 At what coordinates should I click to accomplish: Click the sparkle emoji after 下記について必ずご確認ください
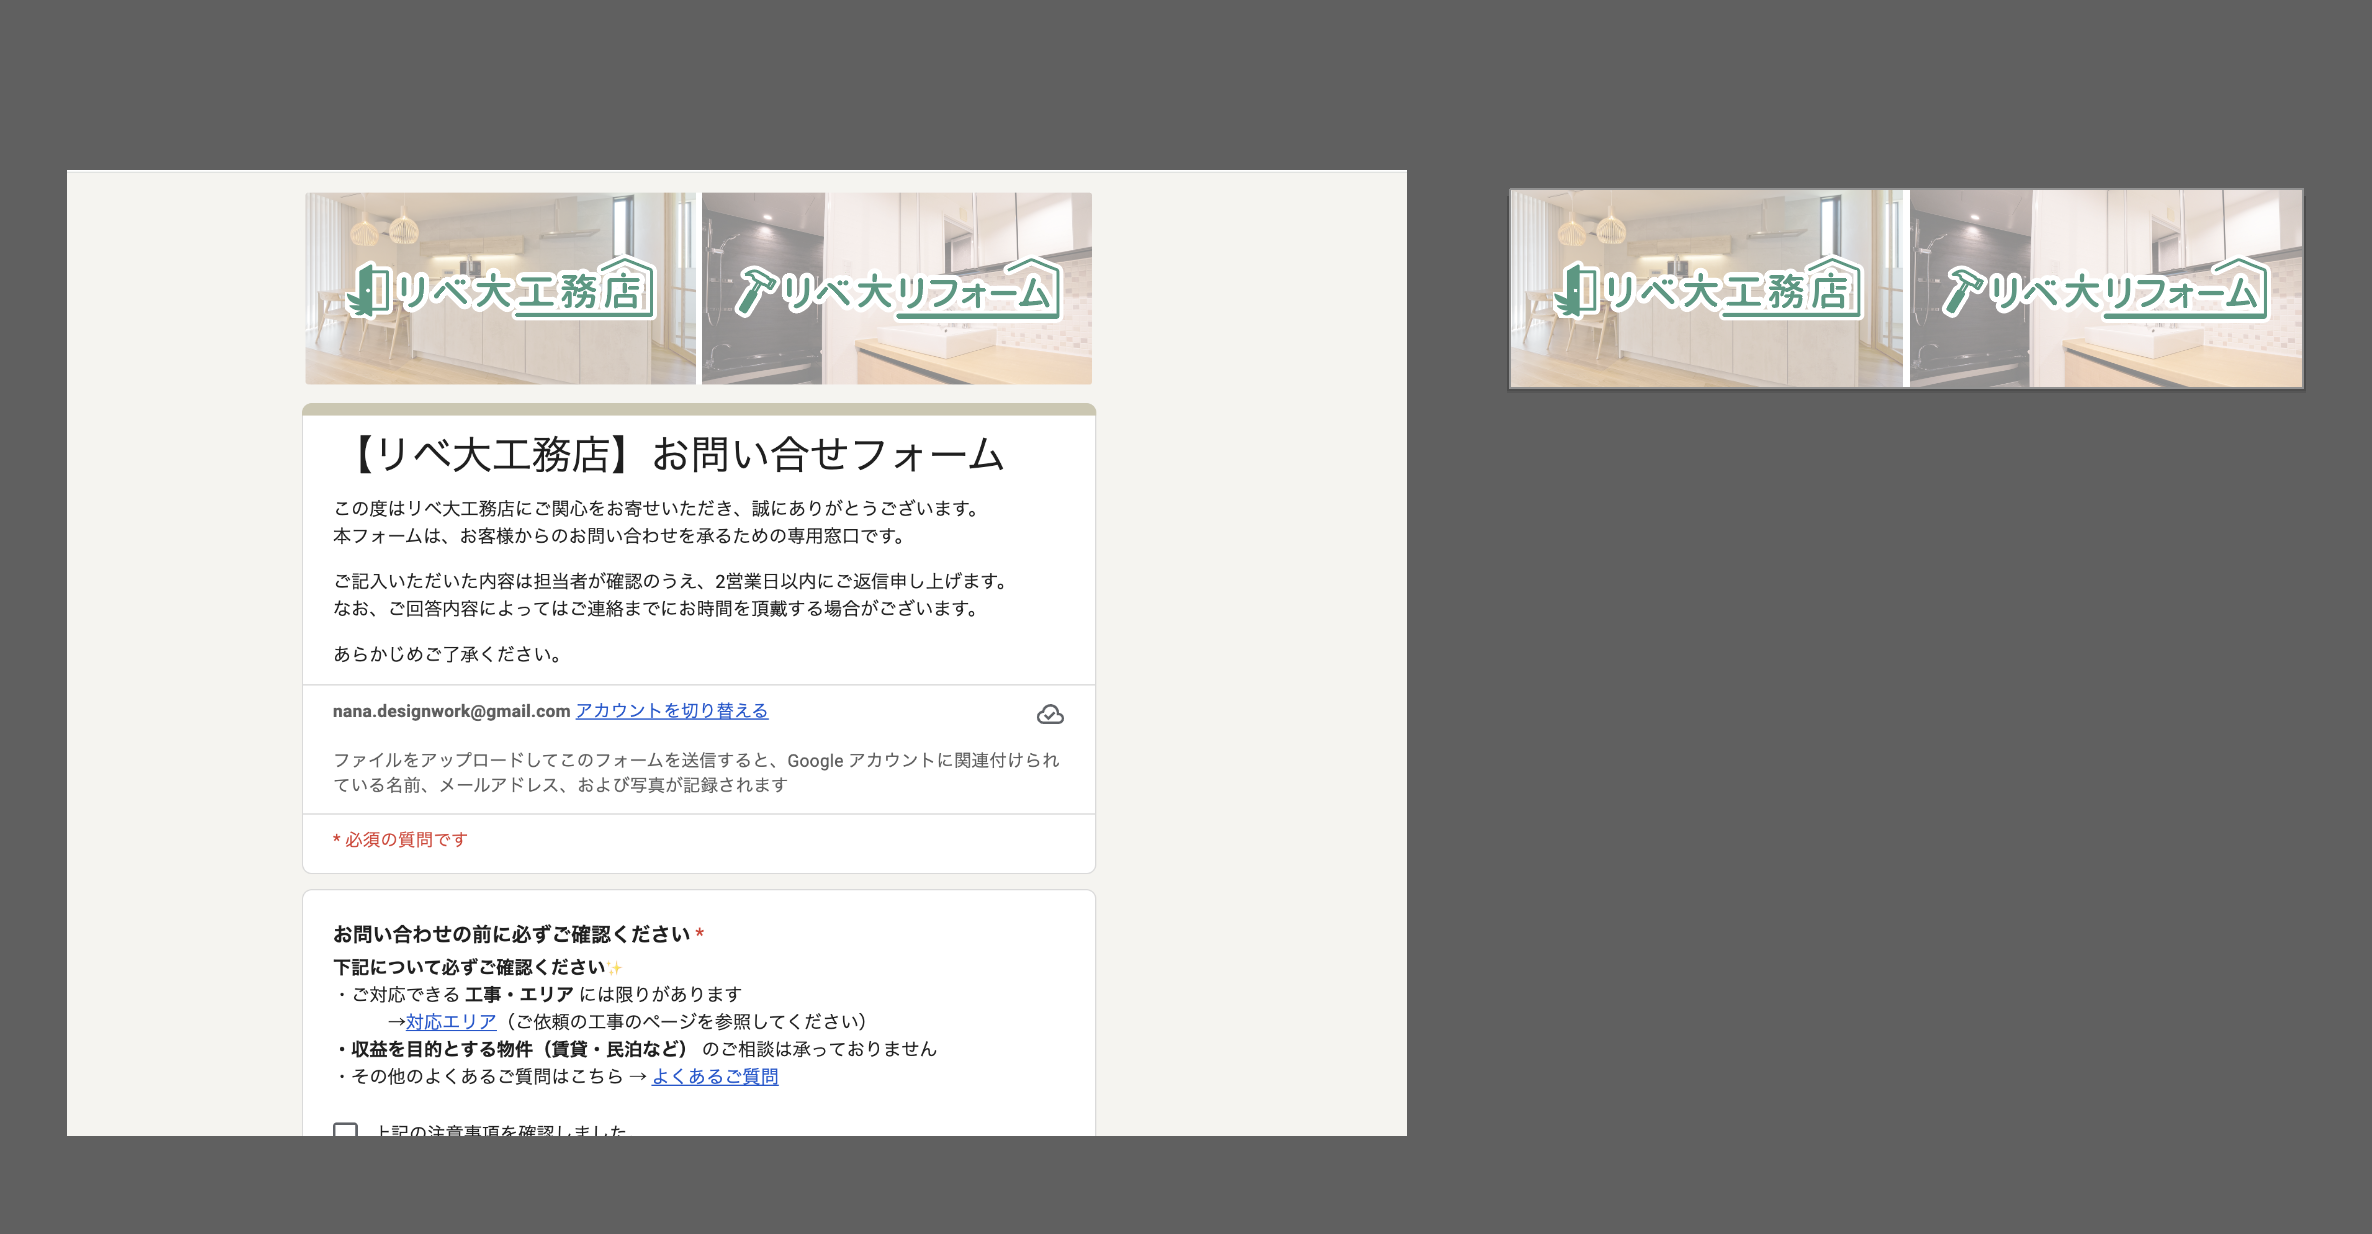point(614,968)
